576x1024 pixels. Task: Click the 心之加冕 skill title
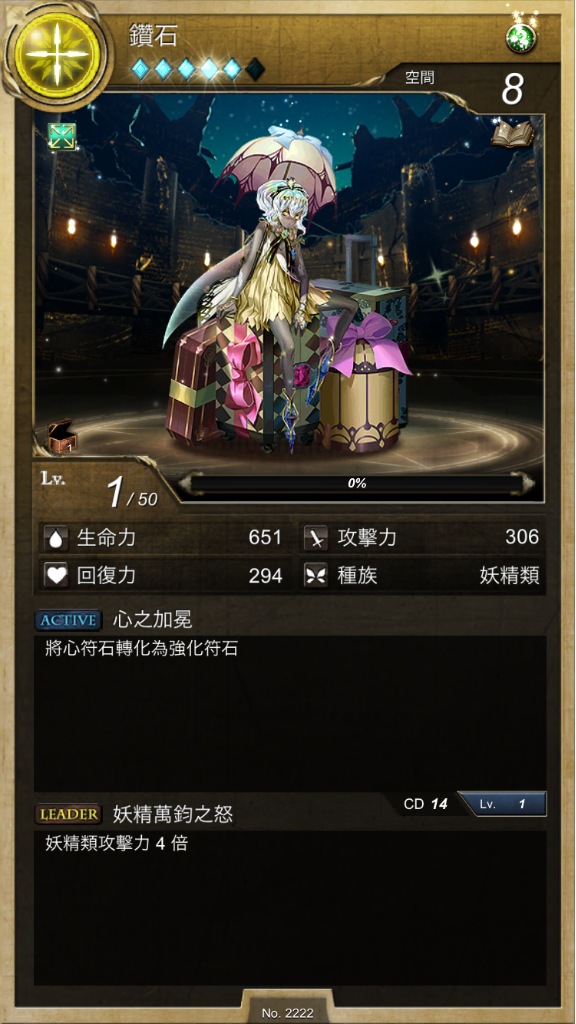153,619
